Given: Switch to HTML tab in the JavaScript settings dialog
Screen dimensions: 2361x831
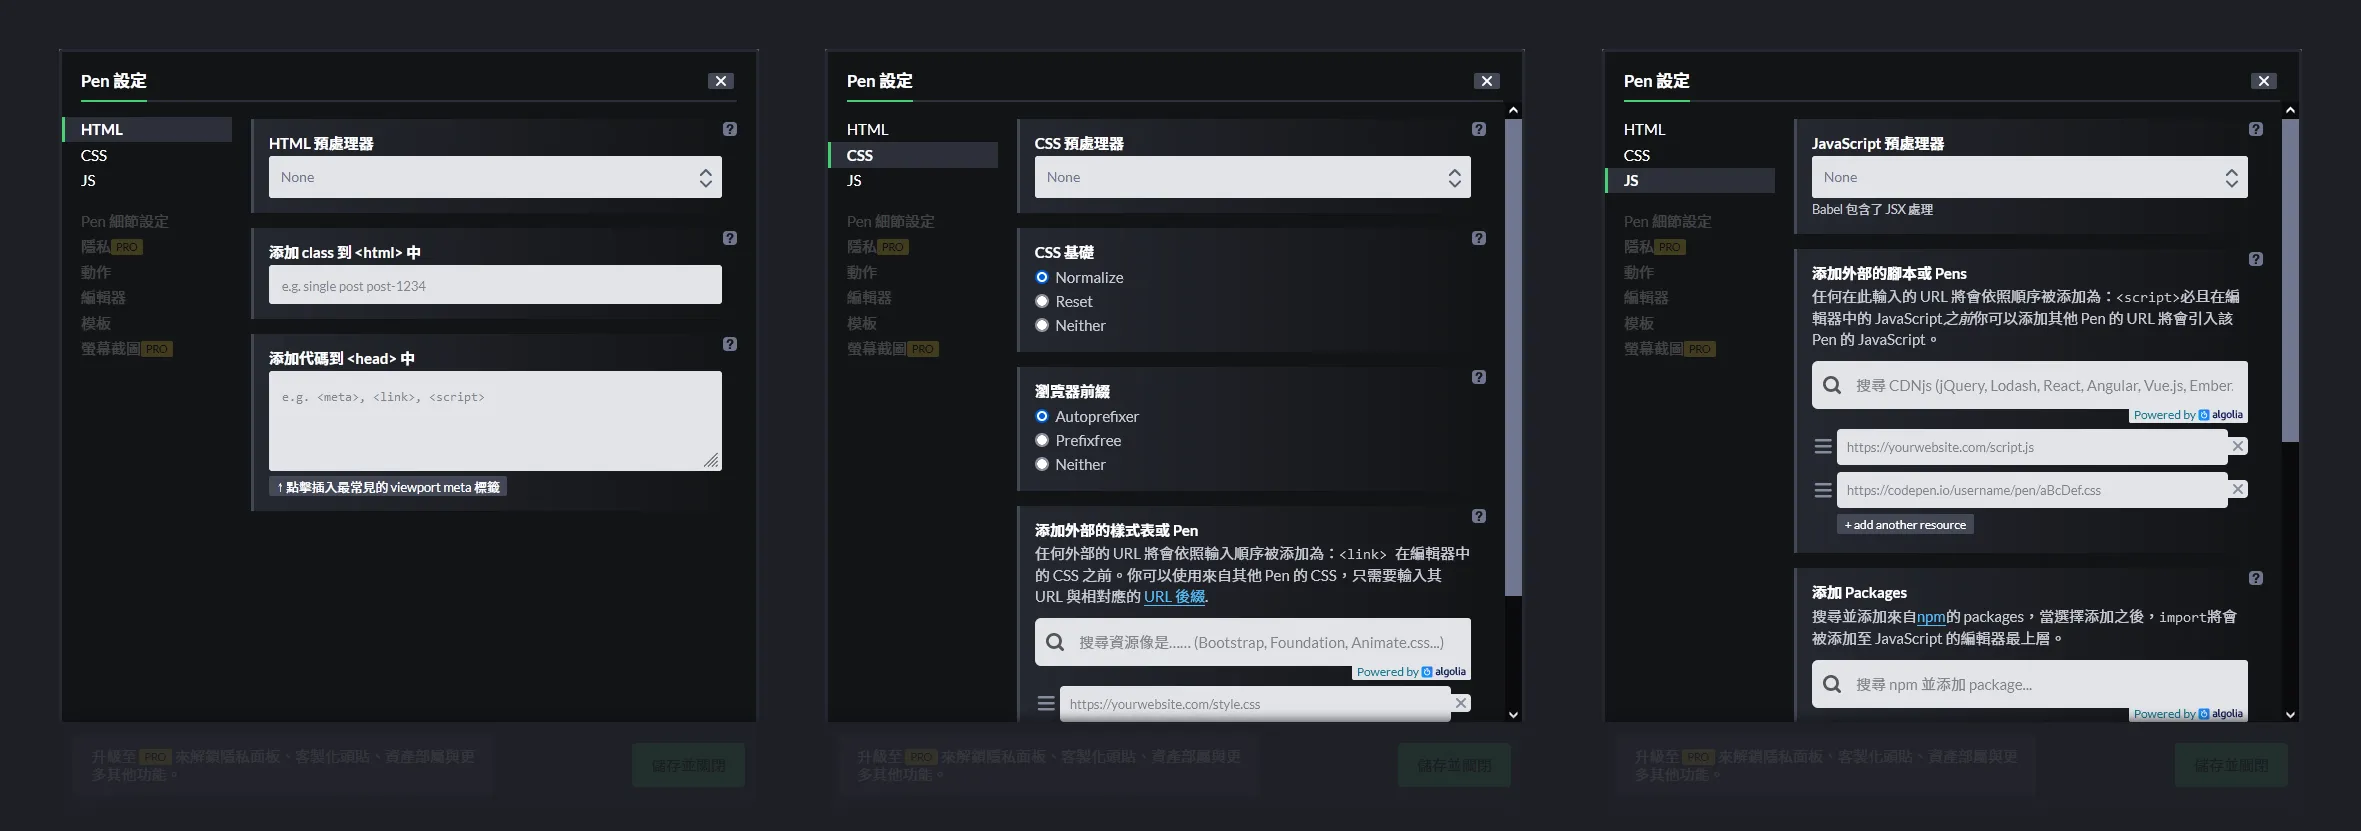Looking at the screenshot, I should point(1644,130).
